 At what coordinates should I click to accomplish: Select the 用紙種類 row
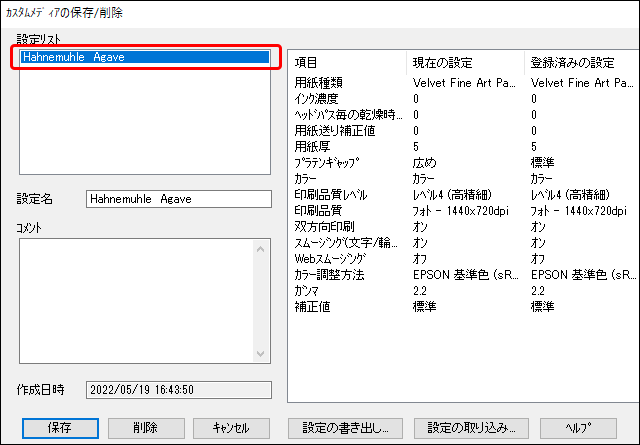[x=320, y=82]
